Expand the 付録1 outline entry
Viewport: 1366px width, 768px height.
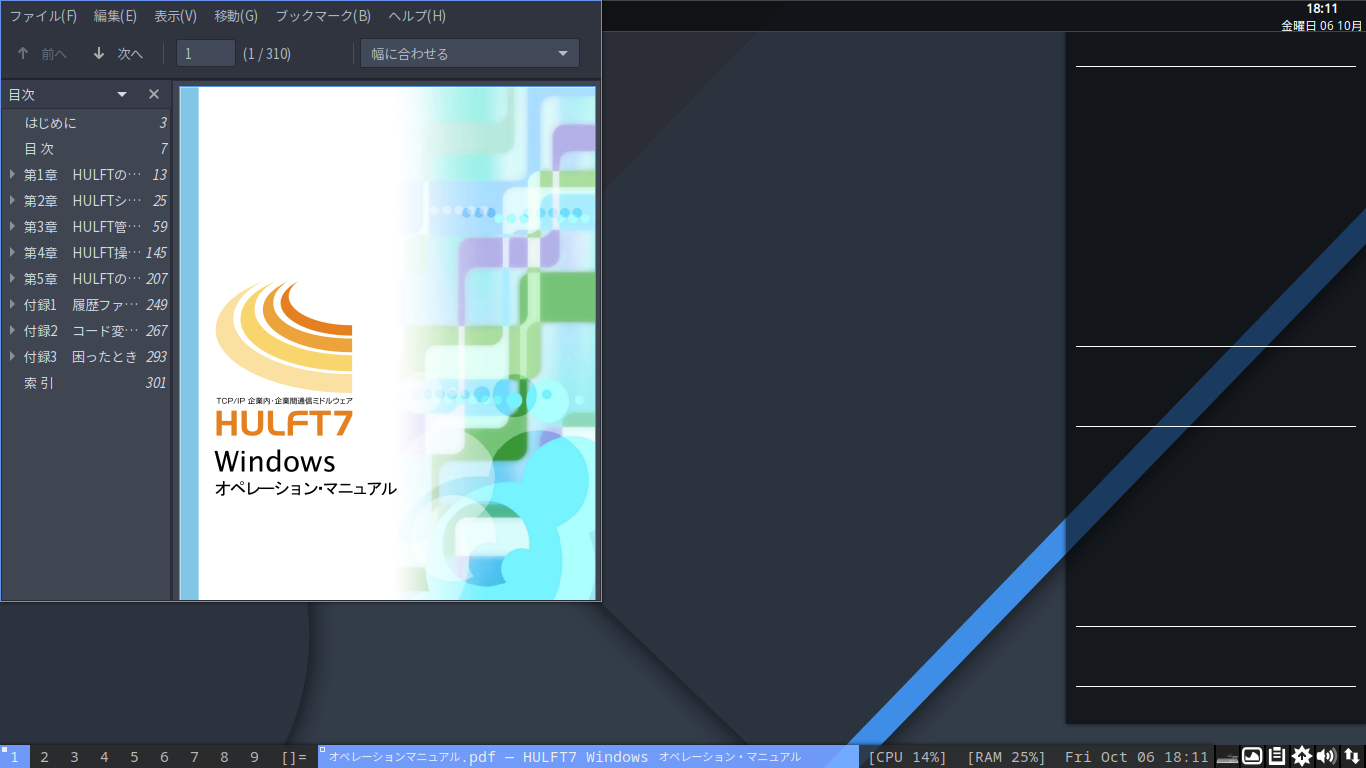[12, 304]
